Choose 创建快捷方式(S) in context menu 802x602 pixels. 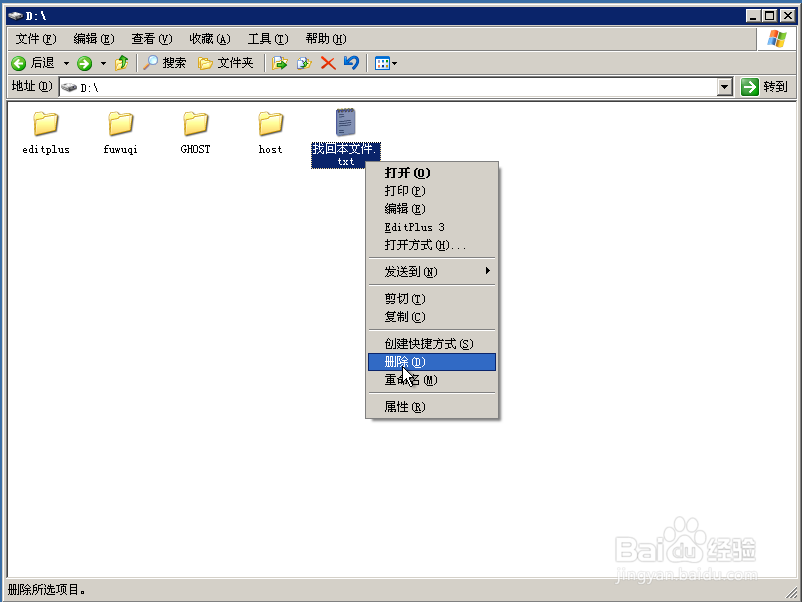click(x=432, y=344)
